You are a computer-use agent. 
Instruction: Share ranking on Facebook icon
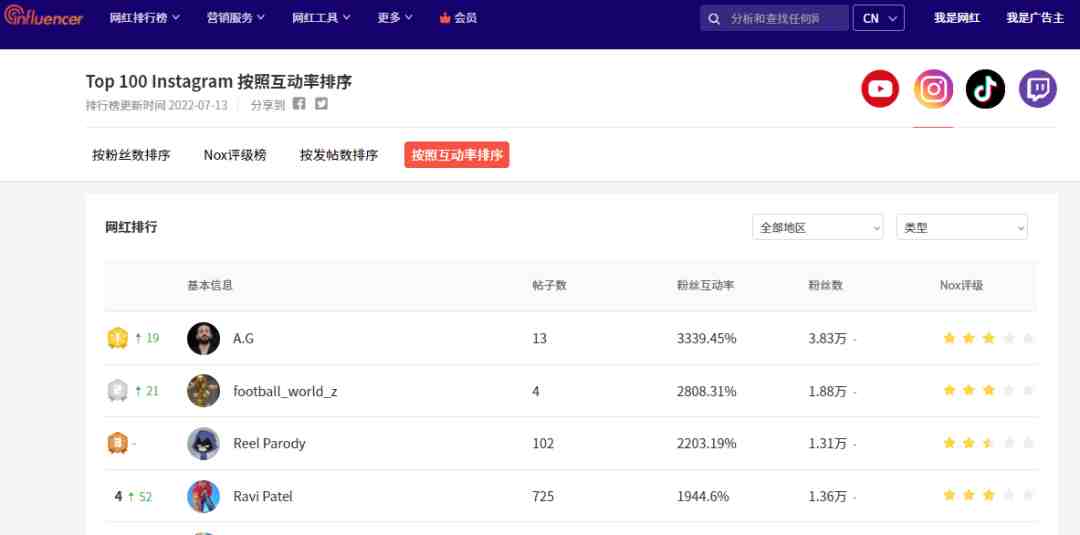coord(299,104)
